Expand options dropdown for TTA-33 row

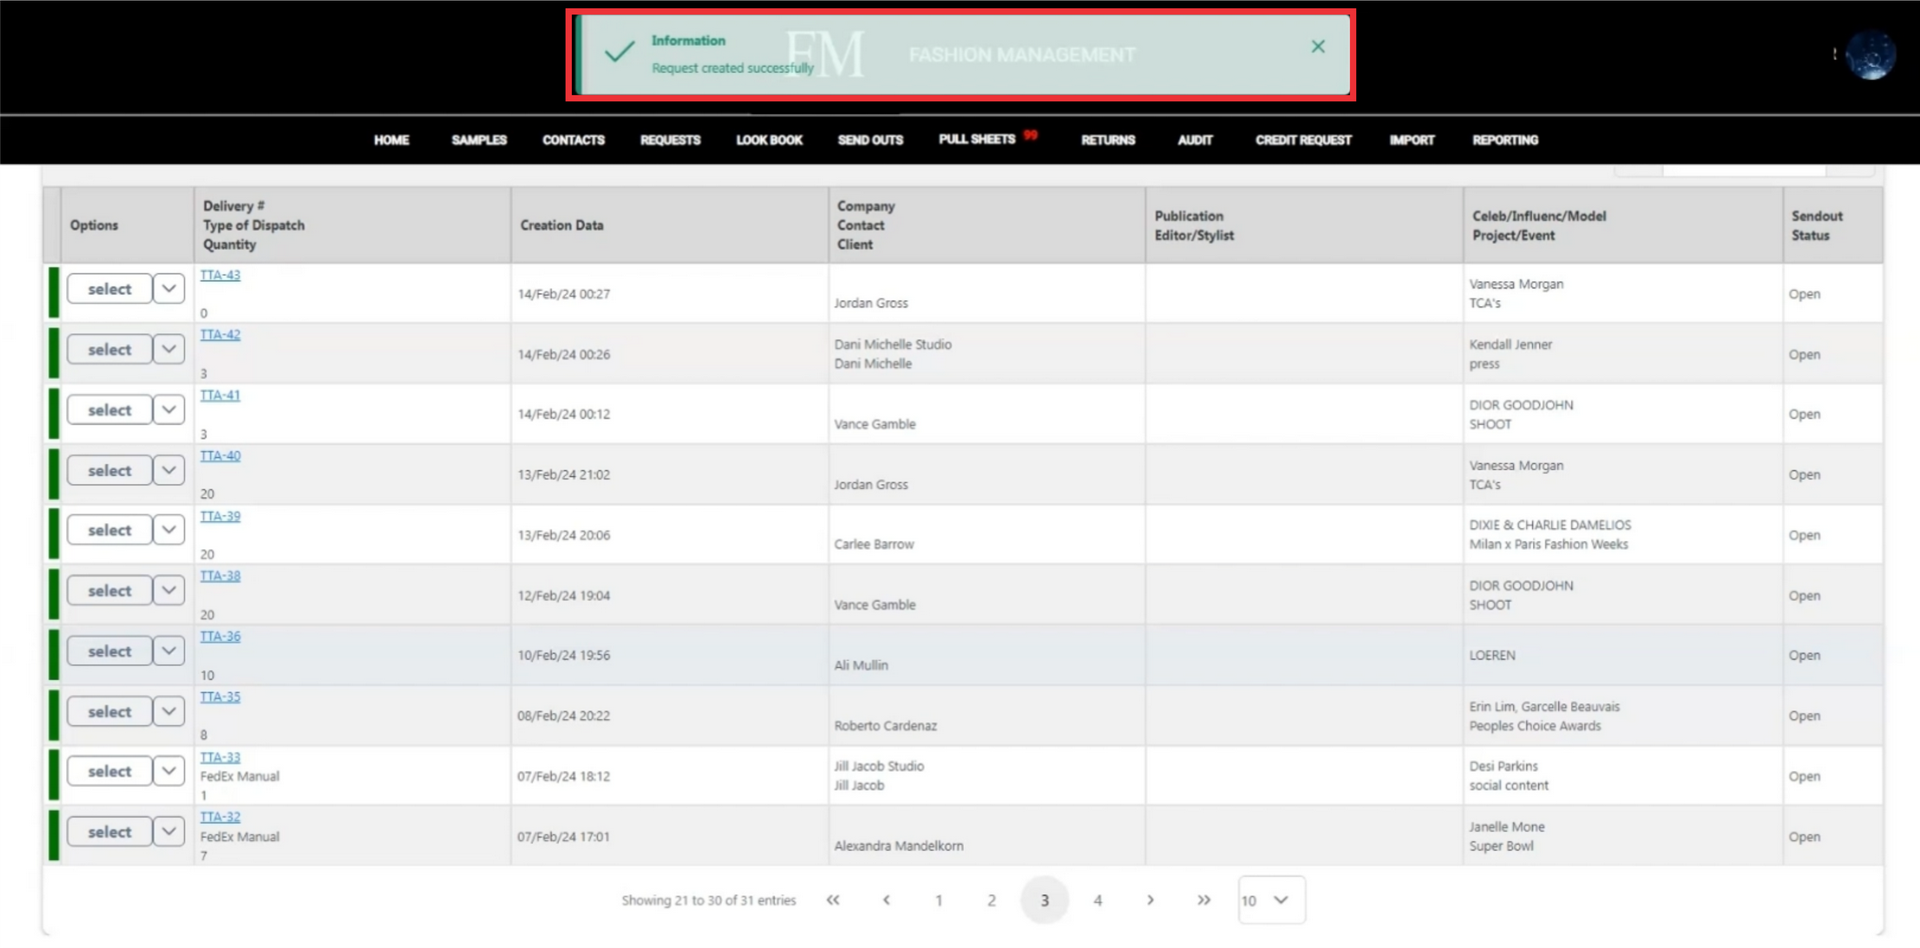(x=169, y=771)
